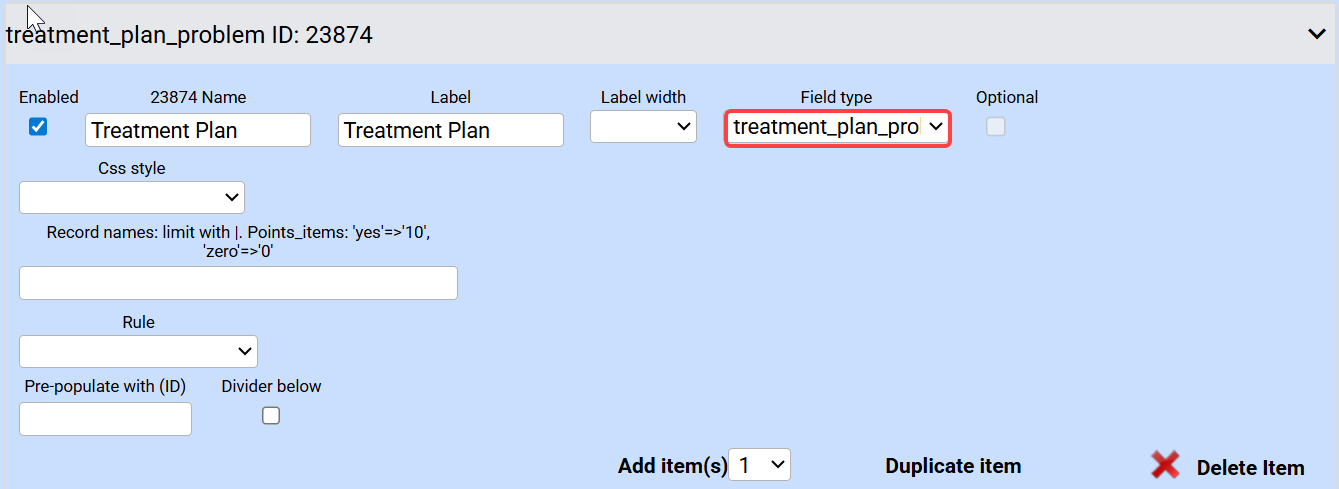The image size is (1339, 489).
Task: Click the red X delete icon
Action: click(1165, 465)
